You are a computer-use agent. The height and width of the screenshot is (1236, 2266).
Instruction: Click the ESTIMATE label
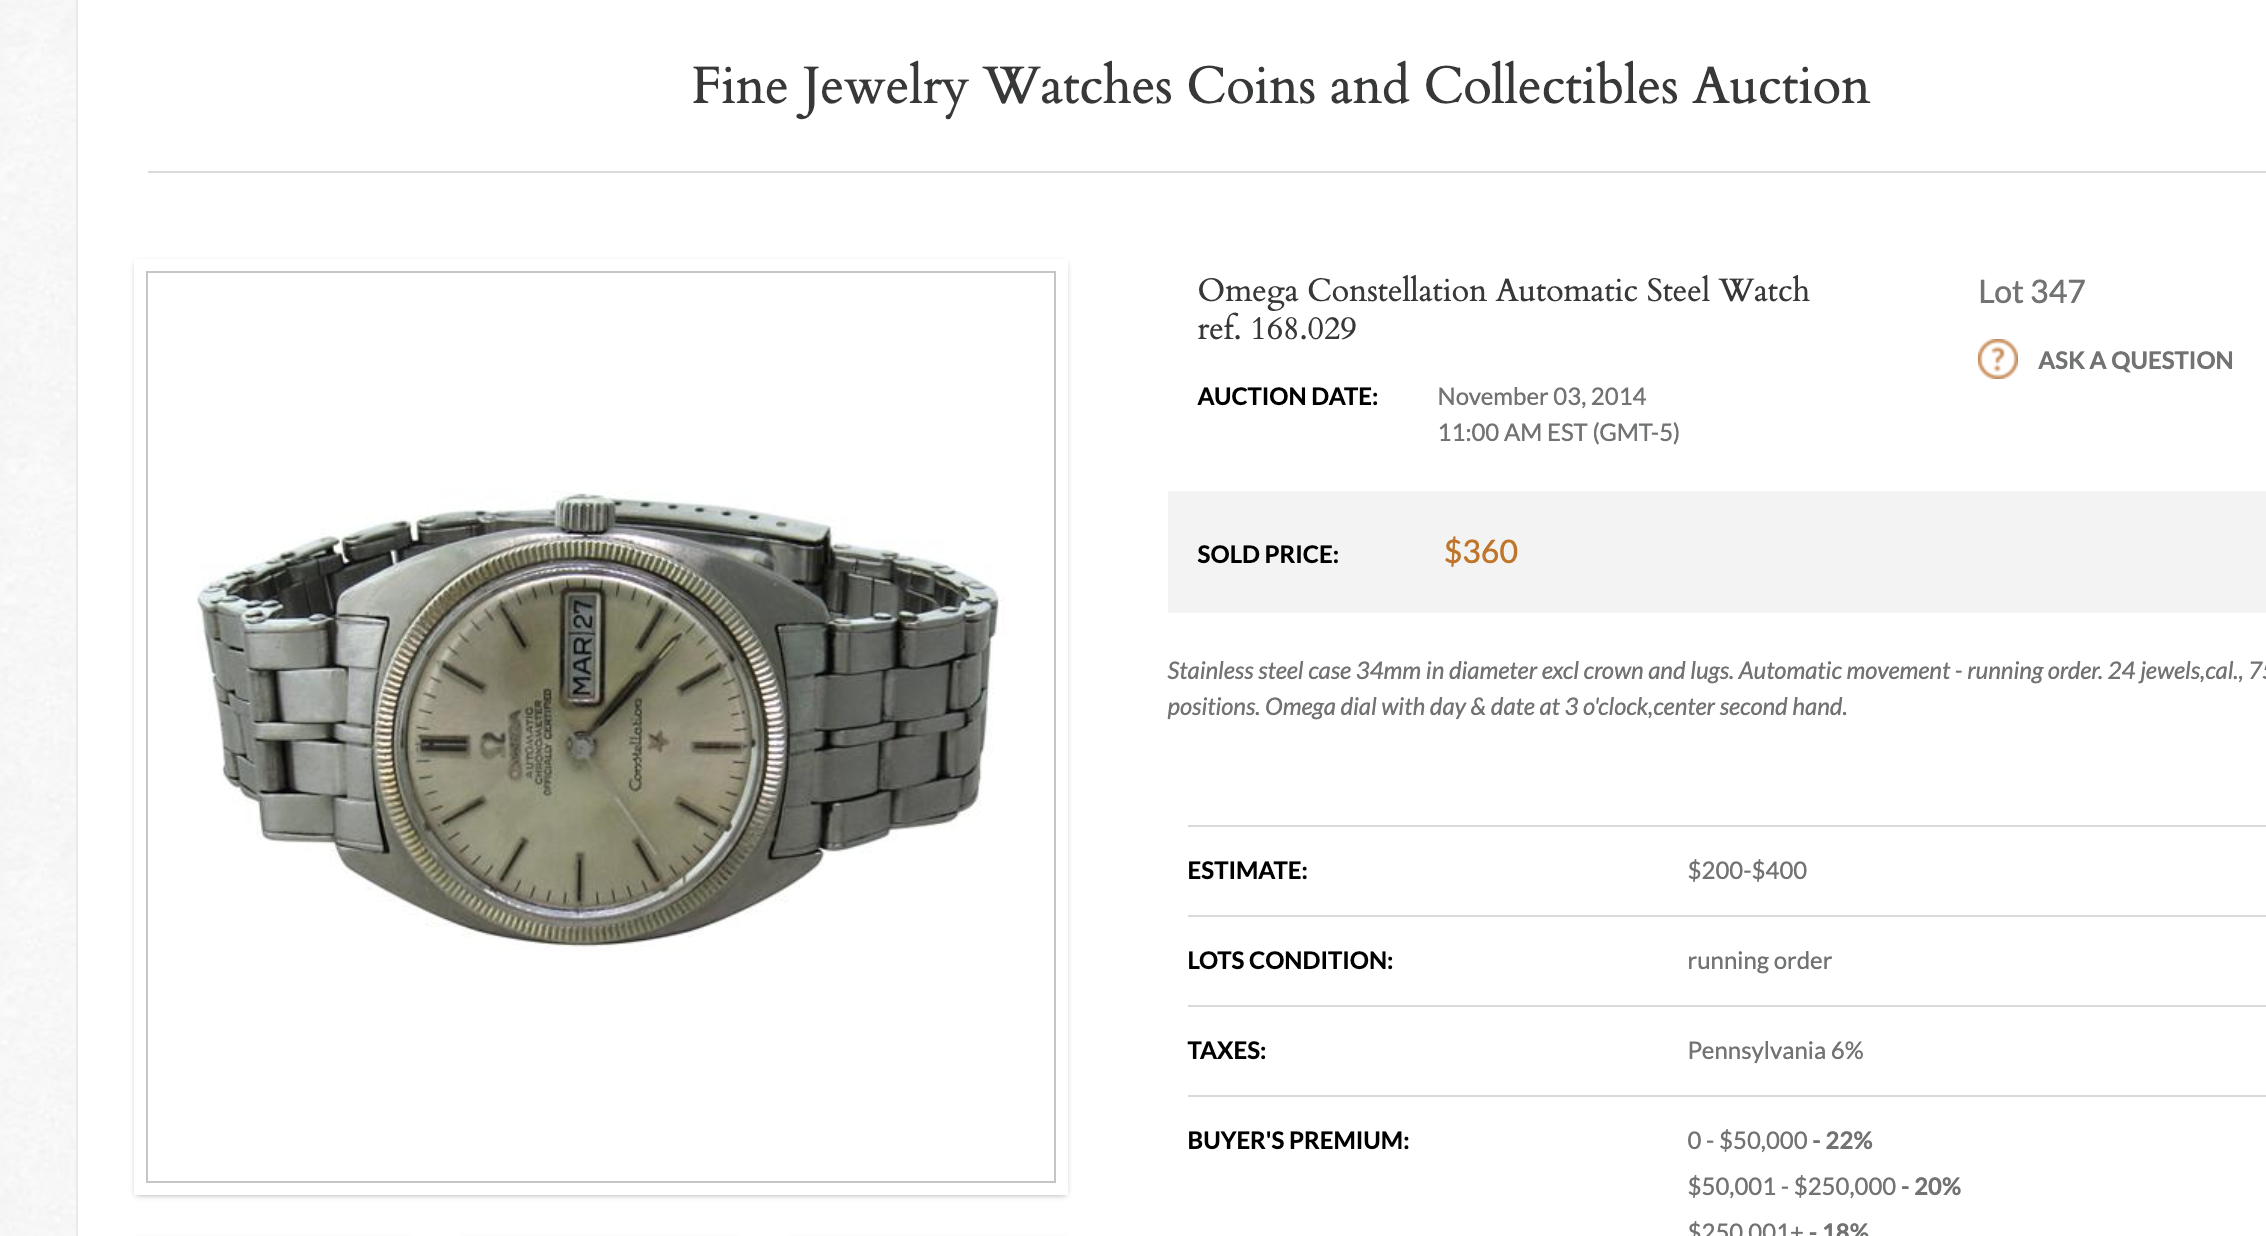point(1246,870)
